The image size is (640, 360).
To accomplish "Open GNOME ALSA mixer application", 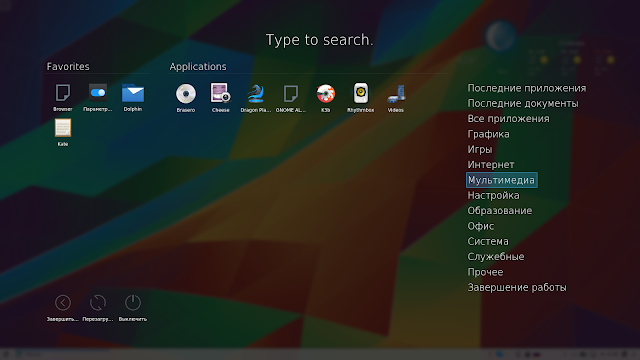I will 291,98.
